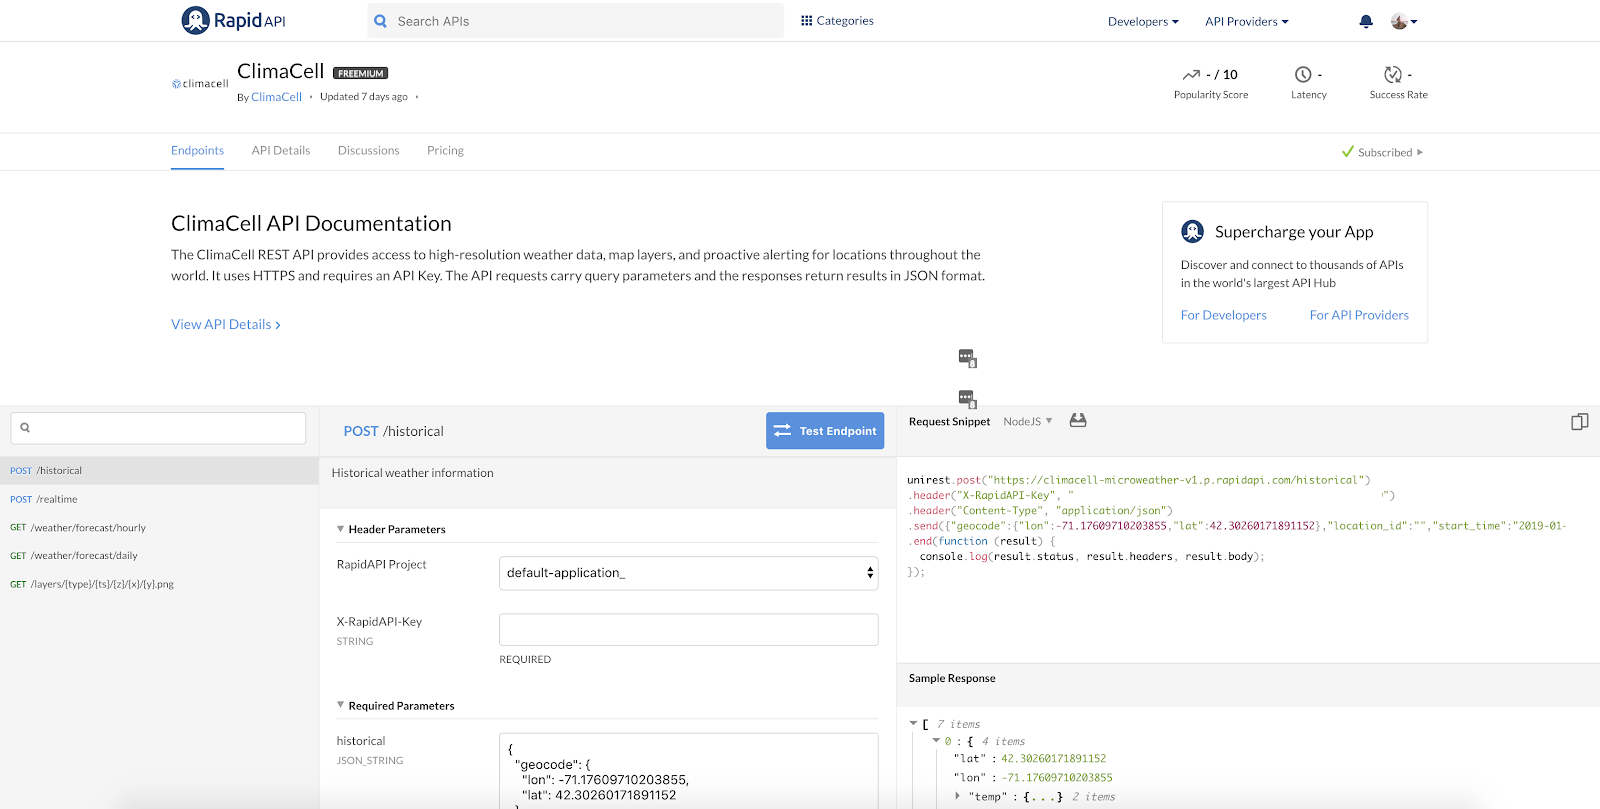1600x809 pixels.
Task: Open the notifications bell
Action: click(1366, 21)
